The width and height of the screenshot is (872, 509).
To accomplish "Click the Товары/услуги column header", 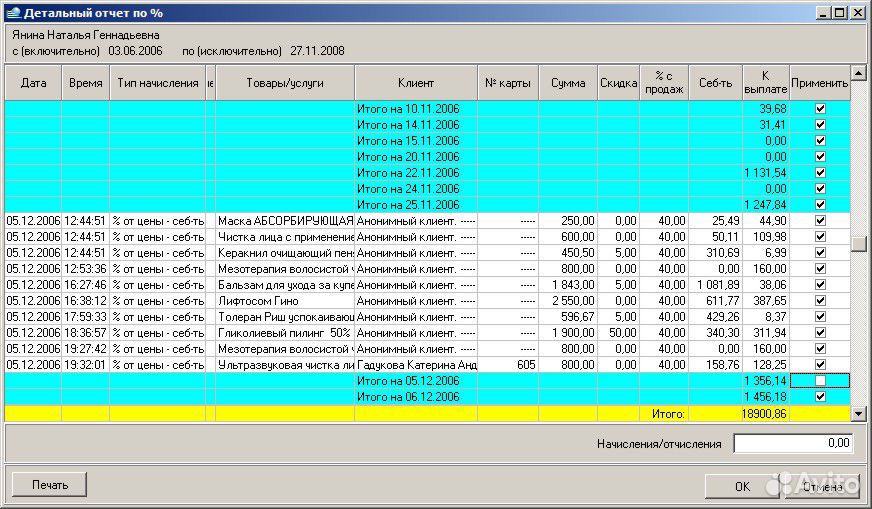I will coord(285,83).
